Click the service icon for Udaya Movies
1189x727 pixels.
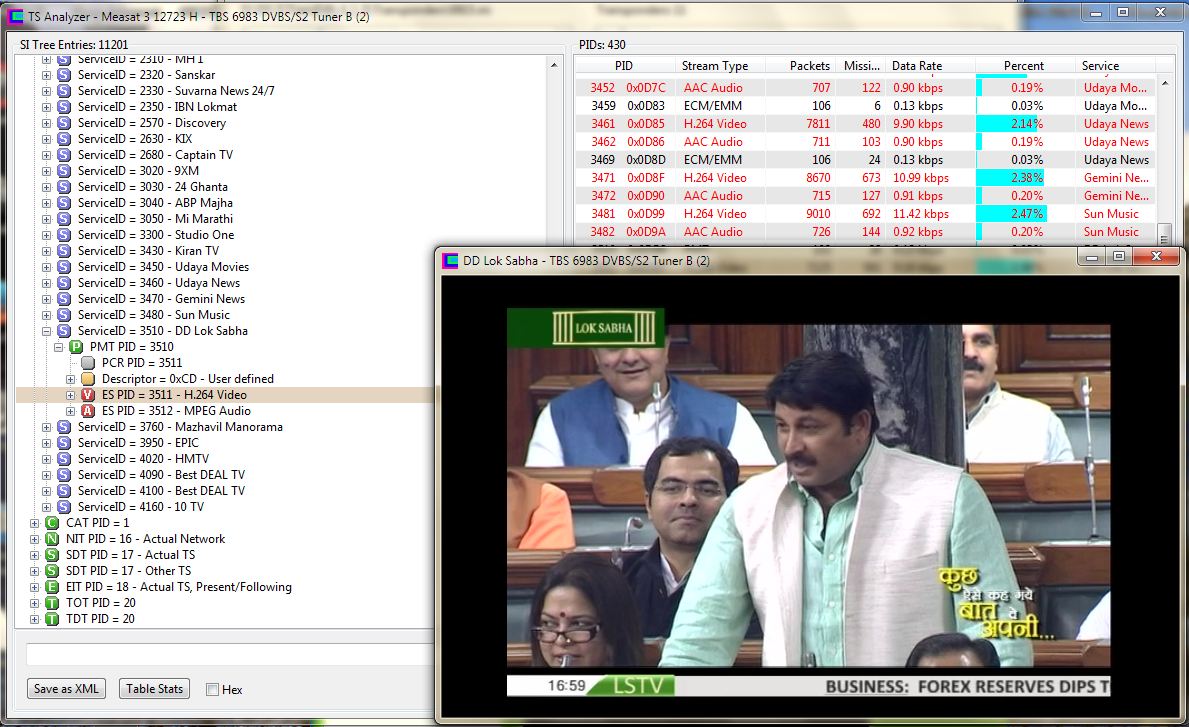[x=64, y=267]
